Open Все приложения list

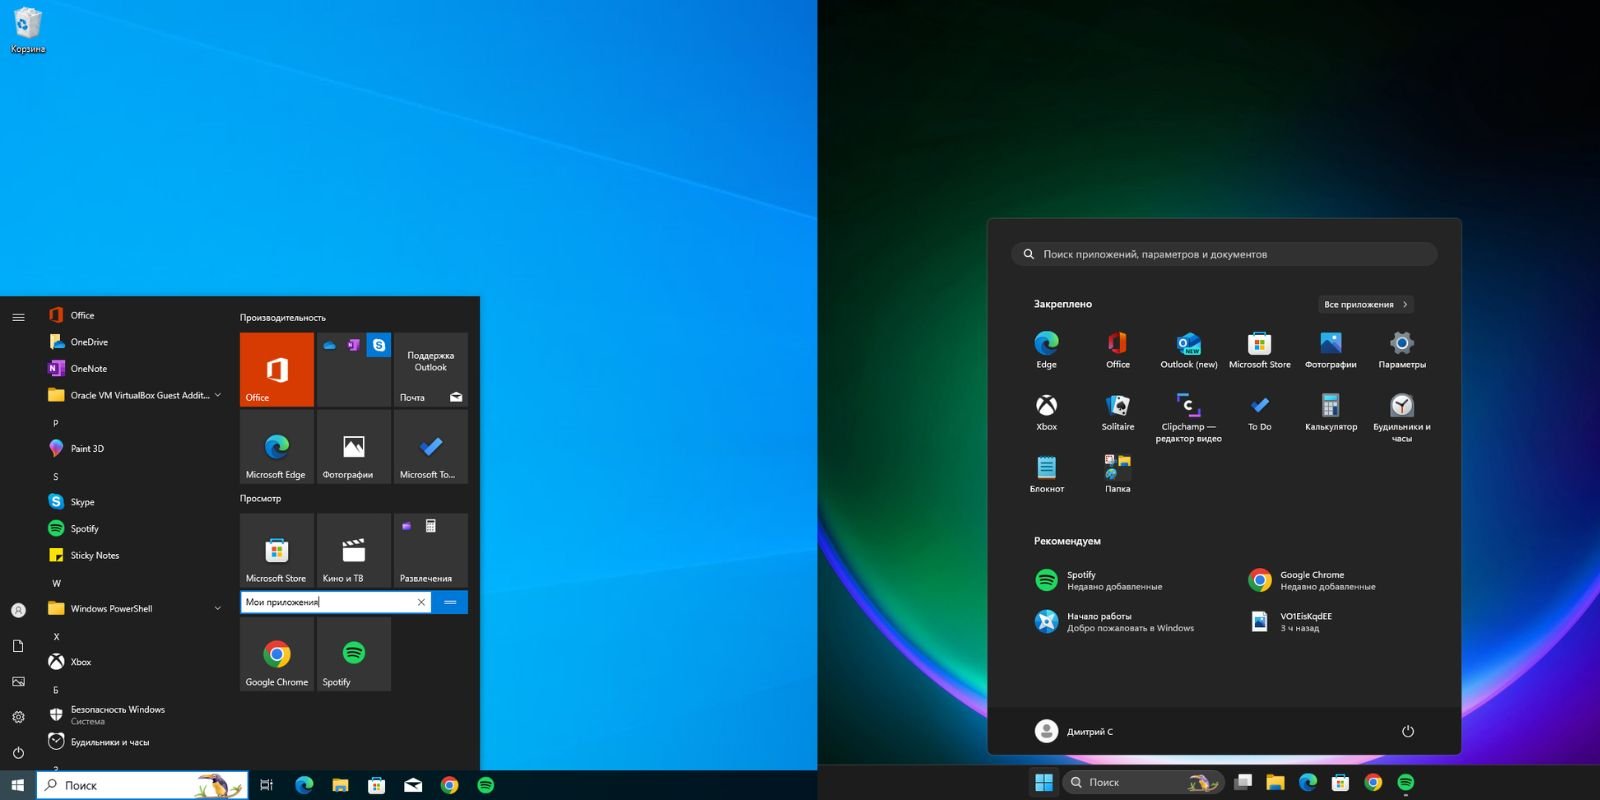pos(1365,304)
